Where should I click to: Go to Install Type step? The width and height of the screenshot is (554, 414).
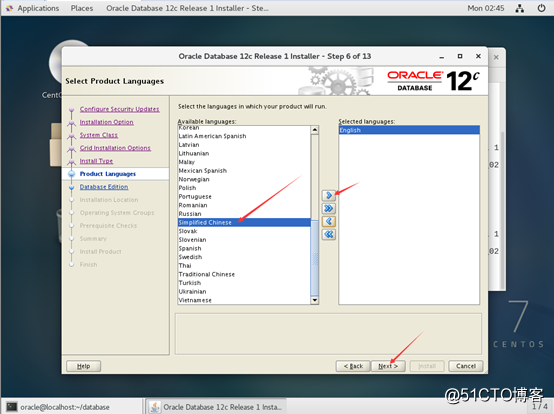coord(96,161)
